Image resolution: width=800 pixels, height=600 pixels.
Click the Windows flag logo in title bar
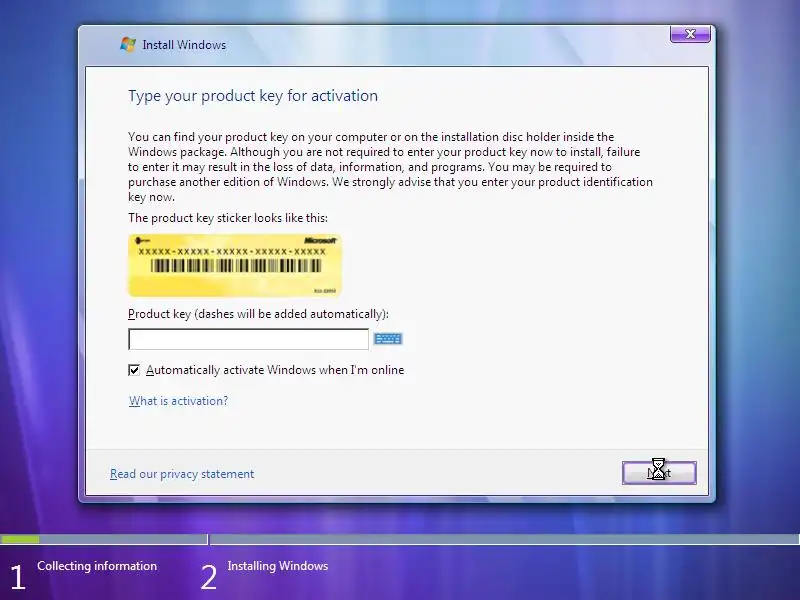[128, 44]
